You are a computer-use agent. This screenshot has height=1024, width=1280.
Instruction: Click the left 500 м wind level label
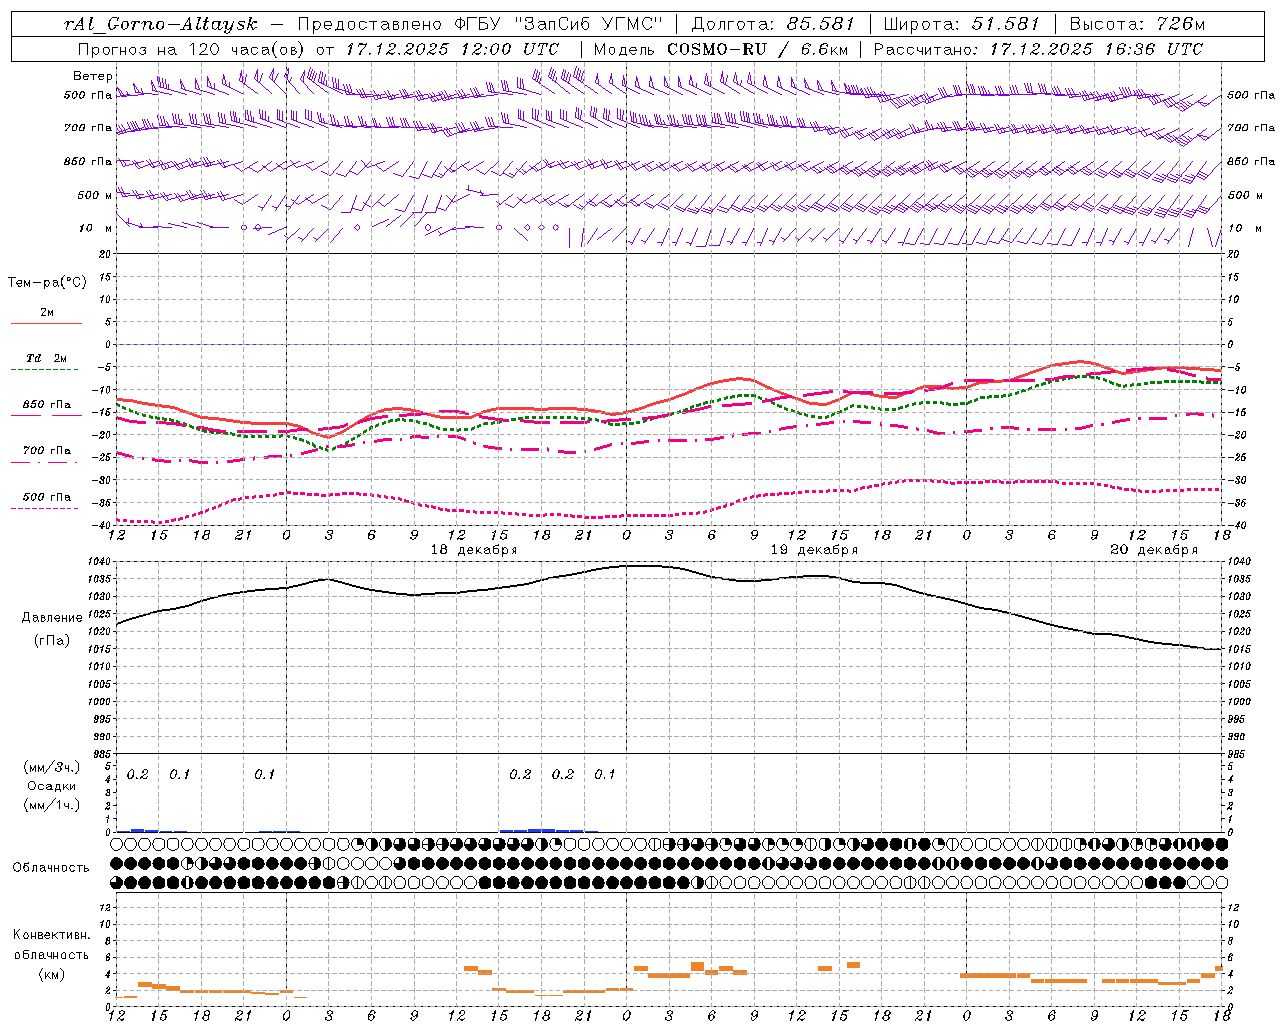pyautogui.click(x=94, y=195)
